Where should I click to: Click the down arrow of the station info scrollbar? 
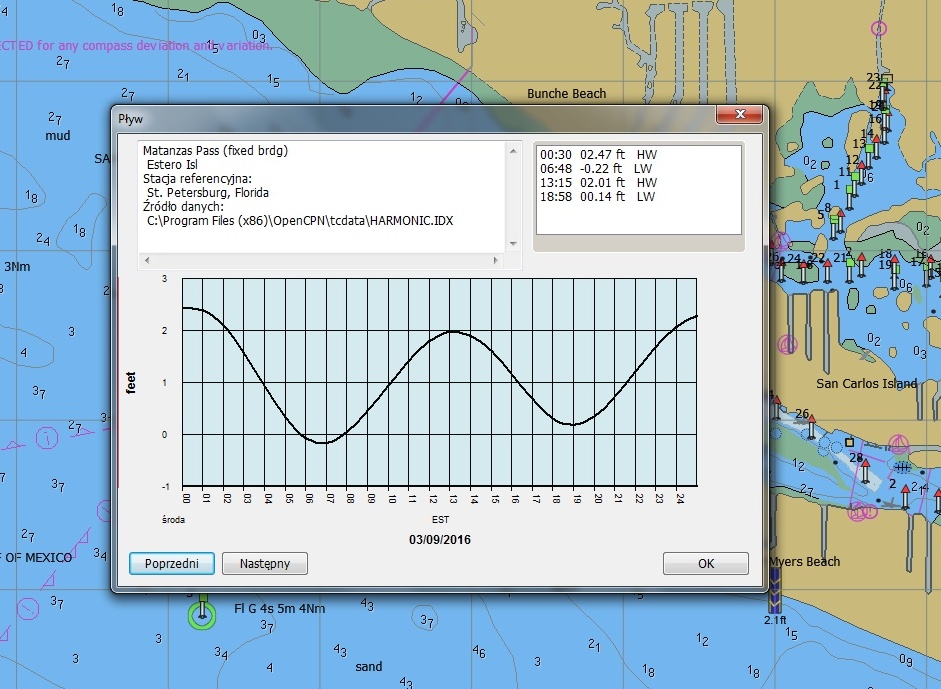tap(514, 243)
